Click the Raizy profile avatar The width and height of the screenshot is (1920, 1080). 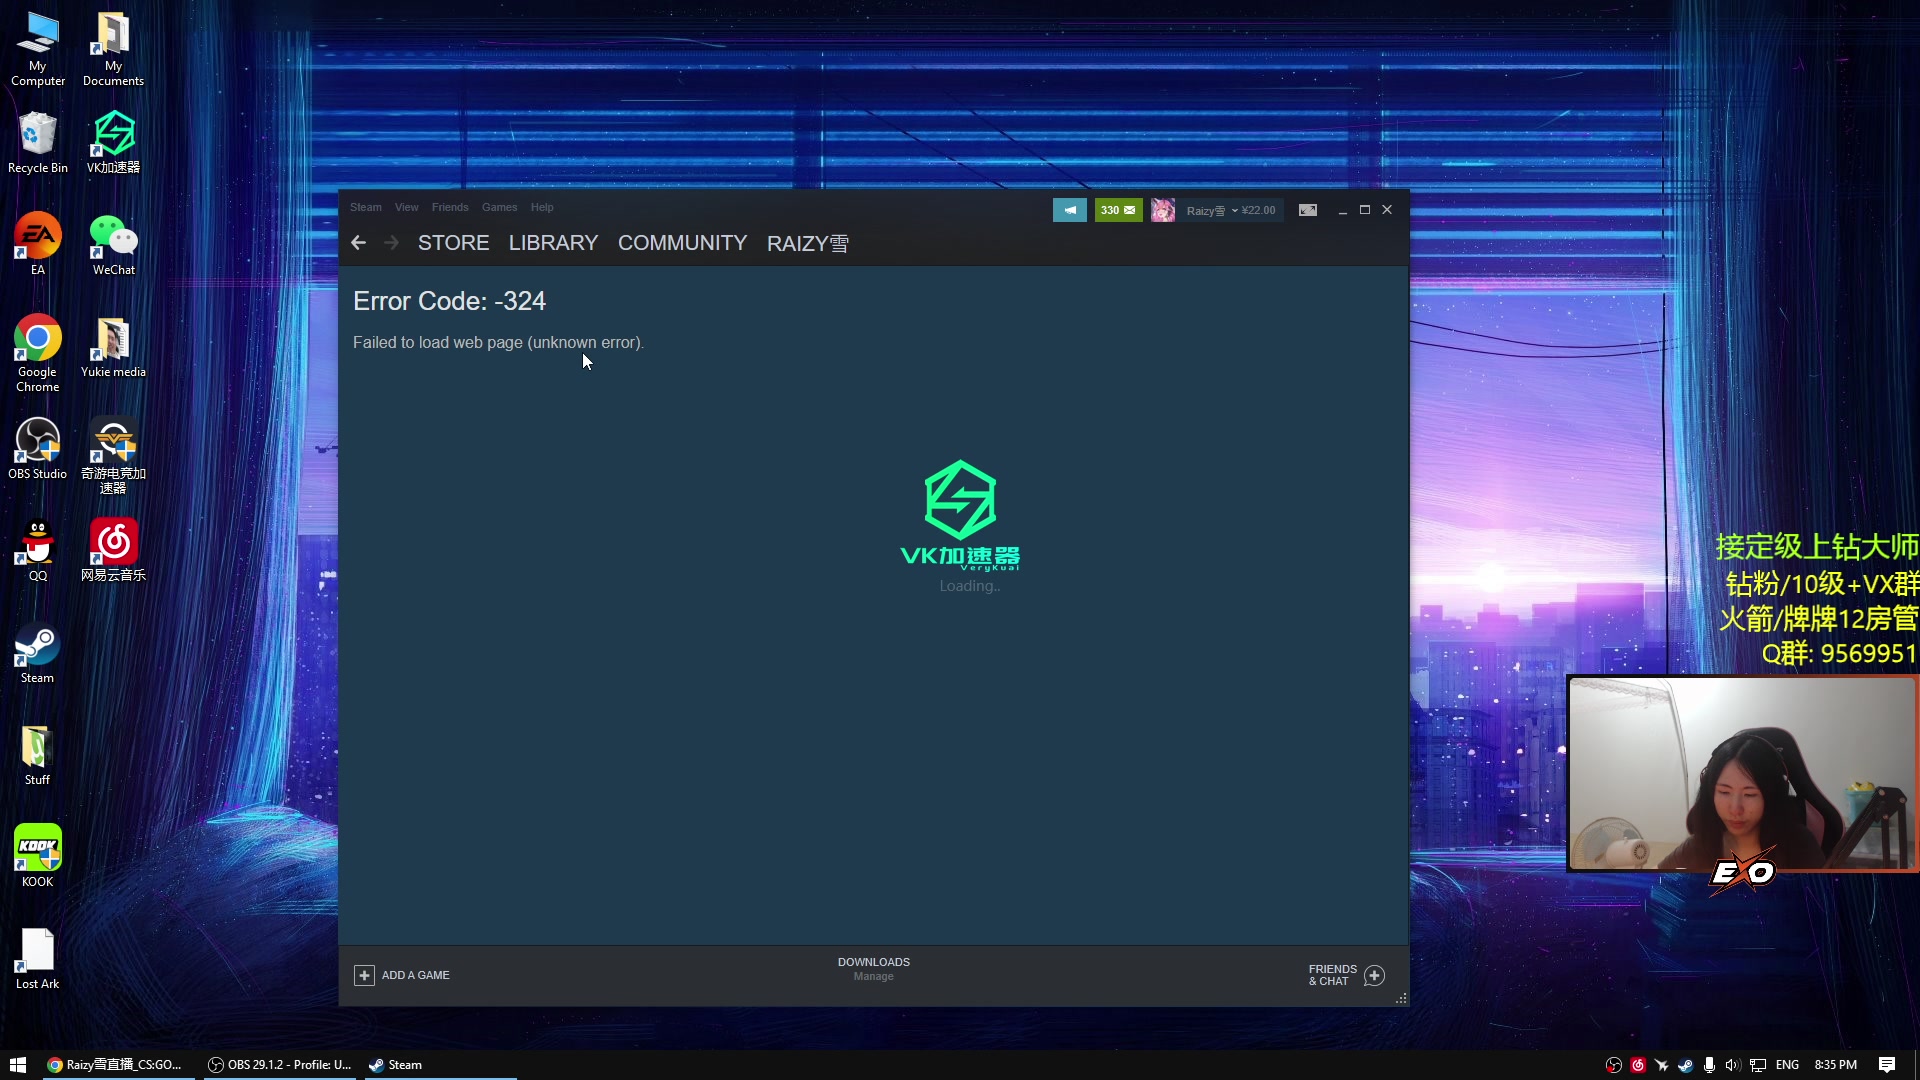[1162, 210]
